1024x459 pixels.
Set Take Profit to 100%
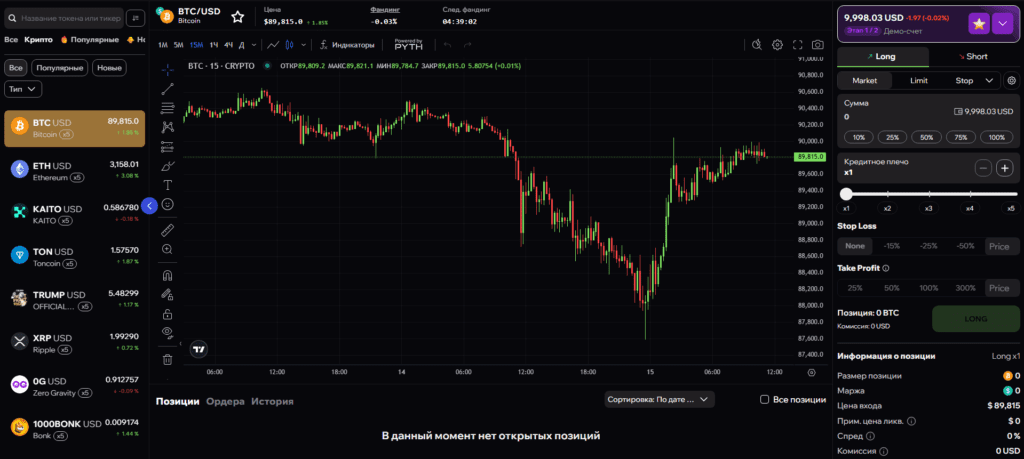click(x=929, y=288)
